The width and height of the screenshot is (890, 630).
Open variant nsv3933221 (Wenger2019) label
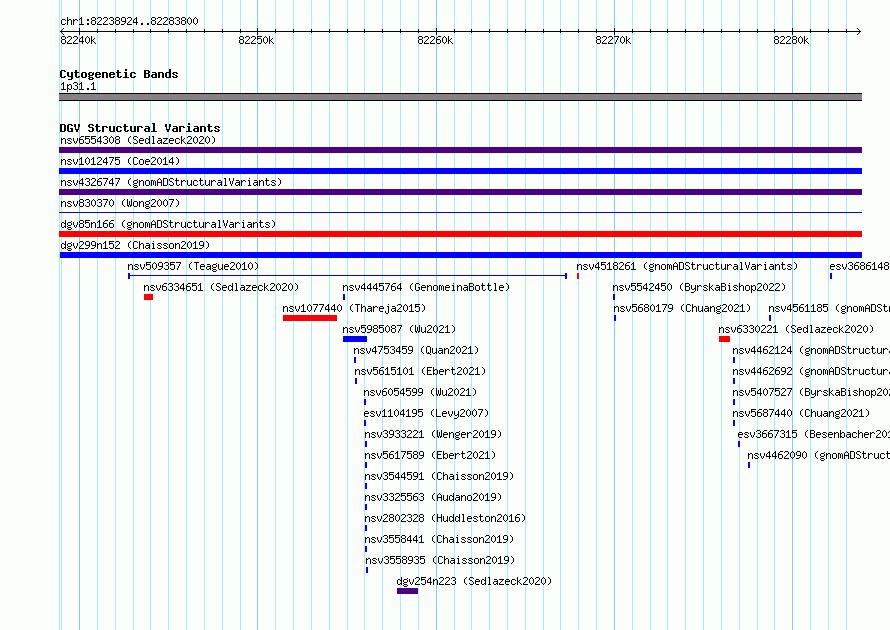pos(433,434)
